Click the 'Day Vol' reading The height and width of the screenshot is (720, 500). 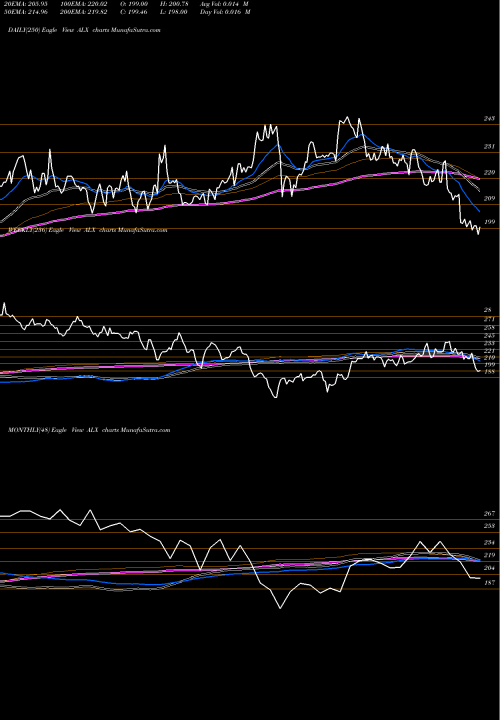(225, 11)
